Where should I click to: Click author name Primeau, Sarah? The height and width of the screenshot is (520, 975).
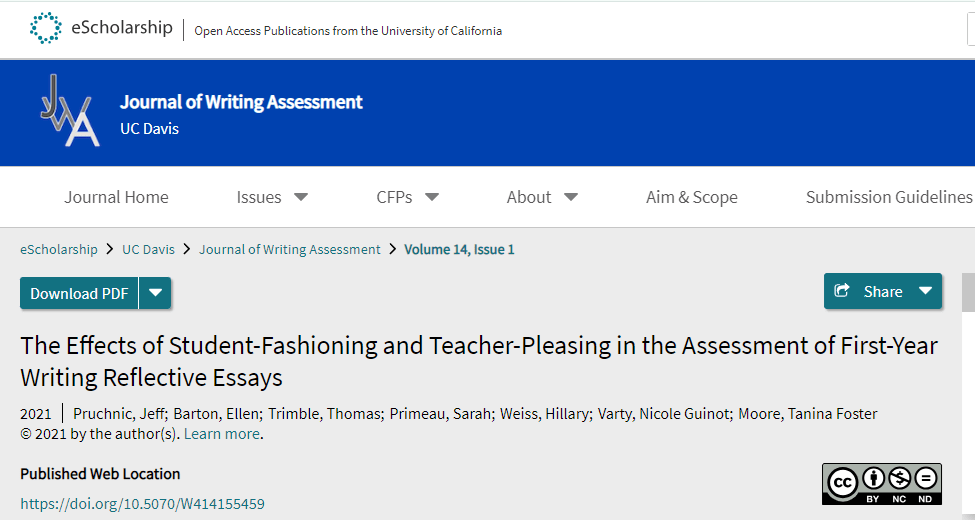coord(440,414)
